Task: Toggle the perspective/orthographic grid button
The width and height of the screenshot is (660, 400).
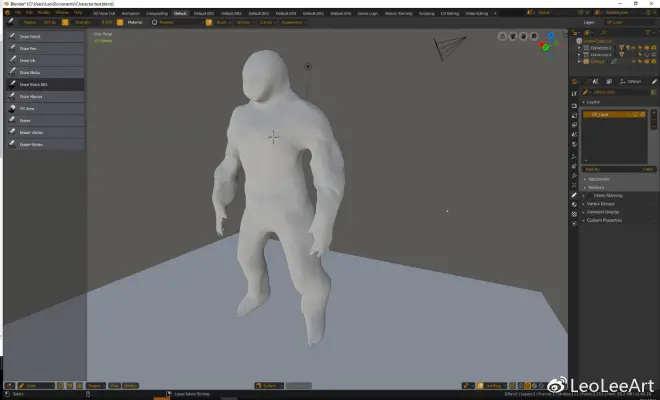Action: click(502, 37)
